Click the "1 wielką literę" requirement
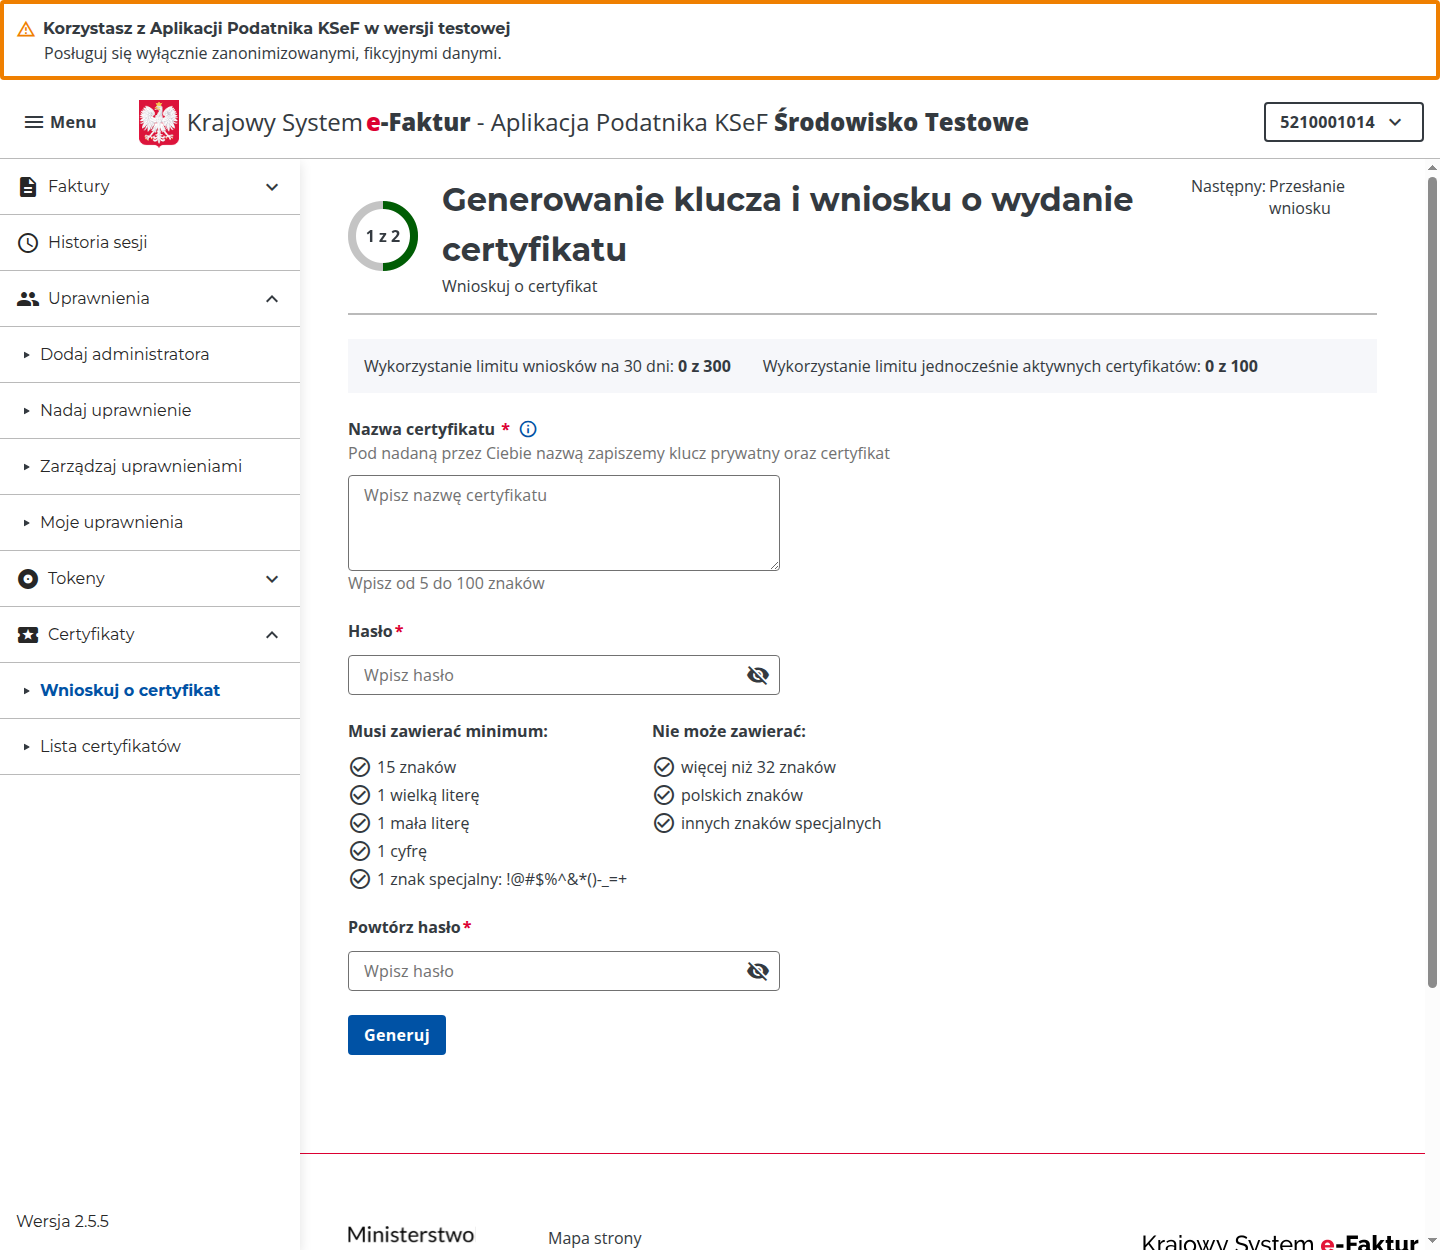Image resolution: width=1440 pixels, height=1250 pixels. coord(428,795)
